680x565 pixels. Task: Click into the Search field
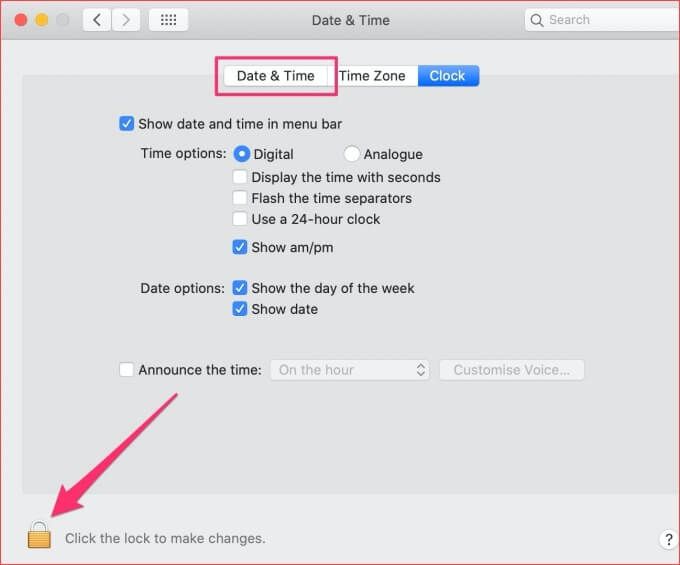pos(603,20)
